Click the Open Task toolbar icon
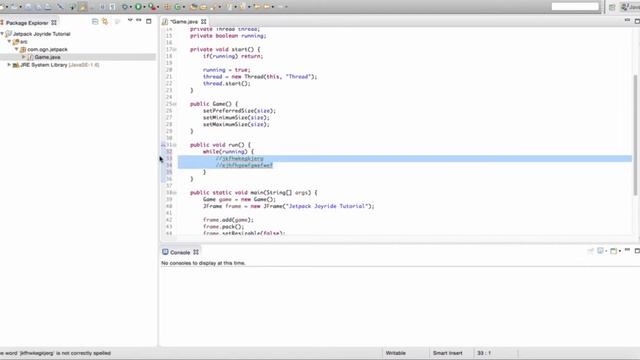The image size is (640, 360). (203, 7)
